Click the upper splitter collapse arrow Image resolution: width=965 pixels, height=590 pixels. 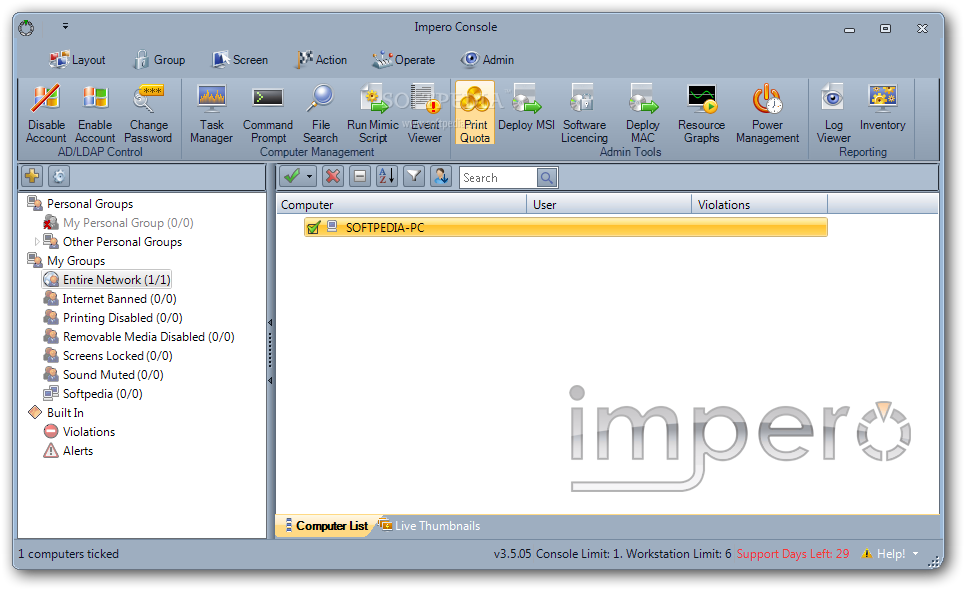tap(270, 322)
